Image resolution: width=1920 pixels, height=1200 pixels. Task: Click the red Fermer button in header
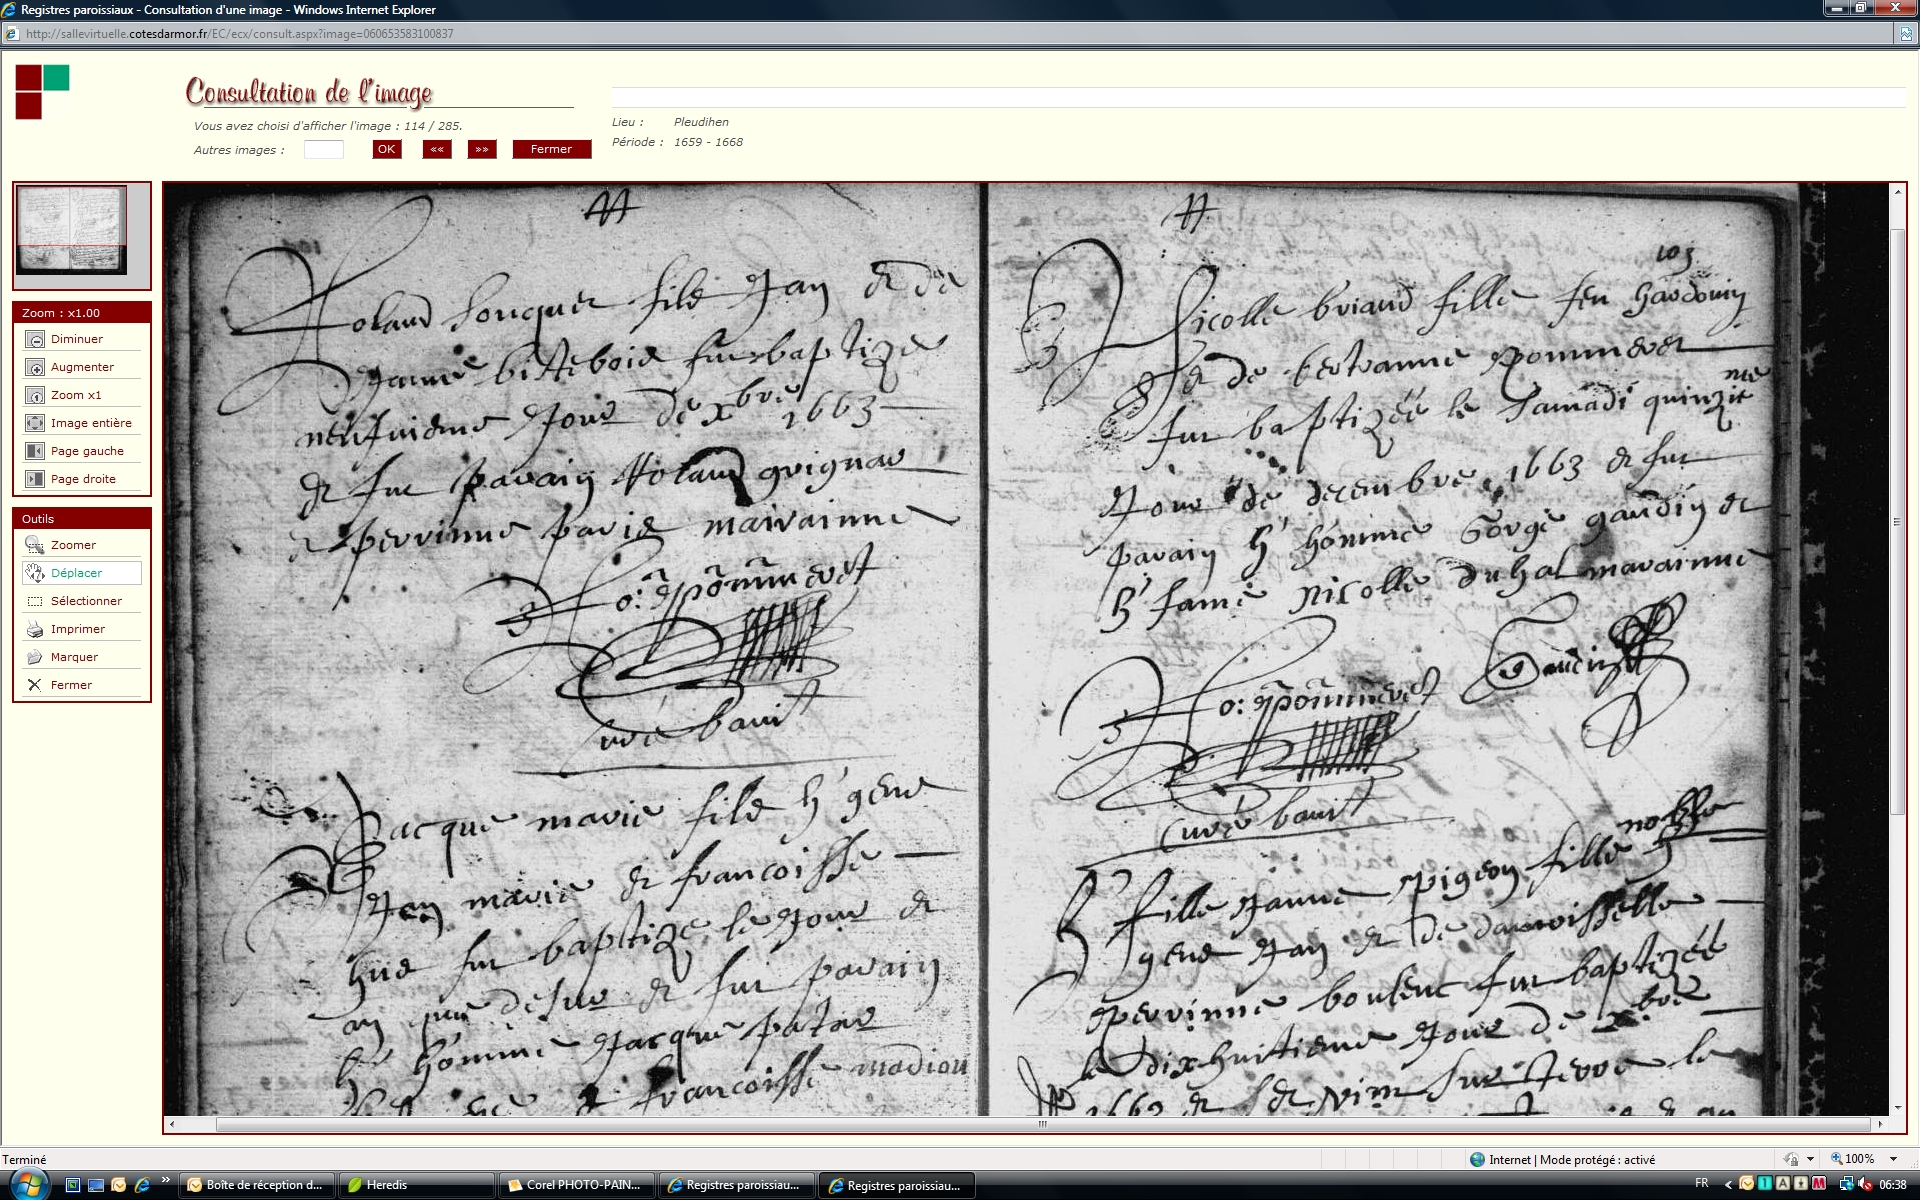(x=551, y=150)
